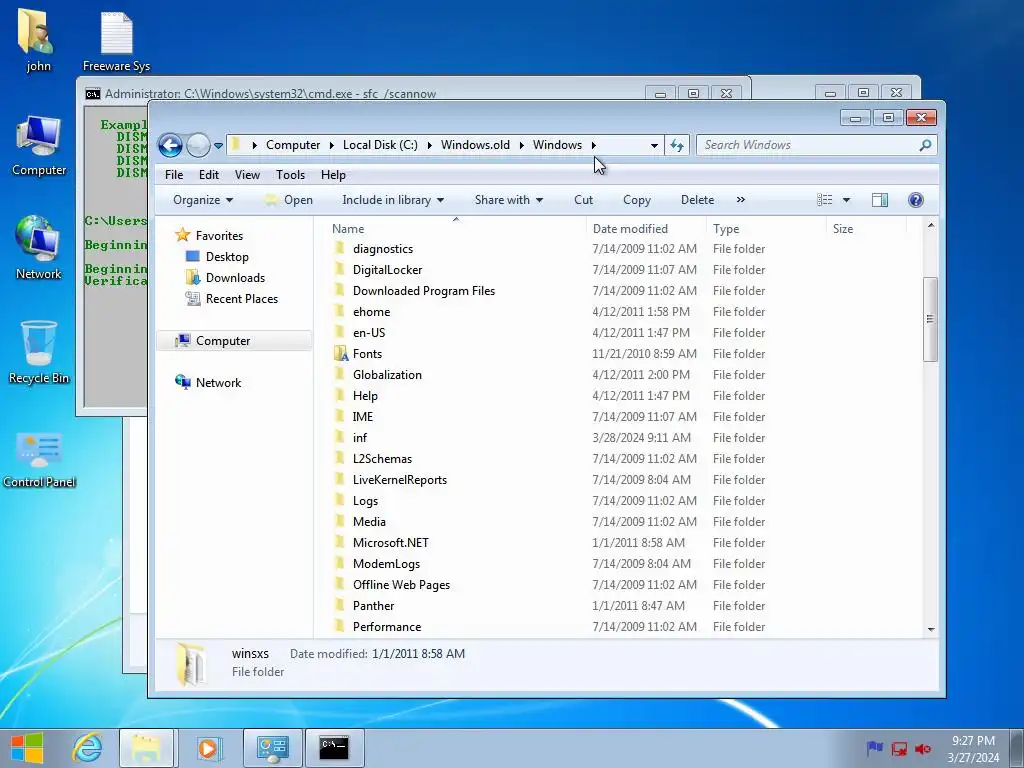The width and height of the screenshot is (1024, 768).
Task: Open the Tools menu
Action: [290, 175]
